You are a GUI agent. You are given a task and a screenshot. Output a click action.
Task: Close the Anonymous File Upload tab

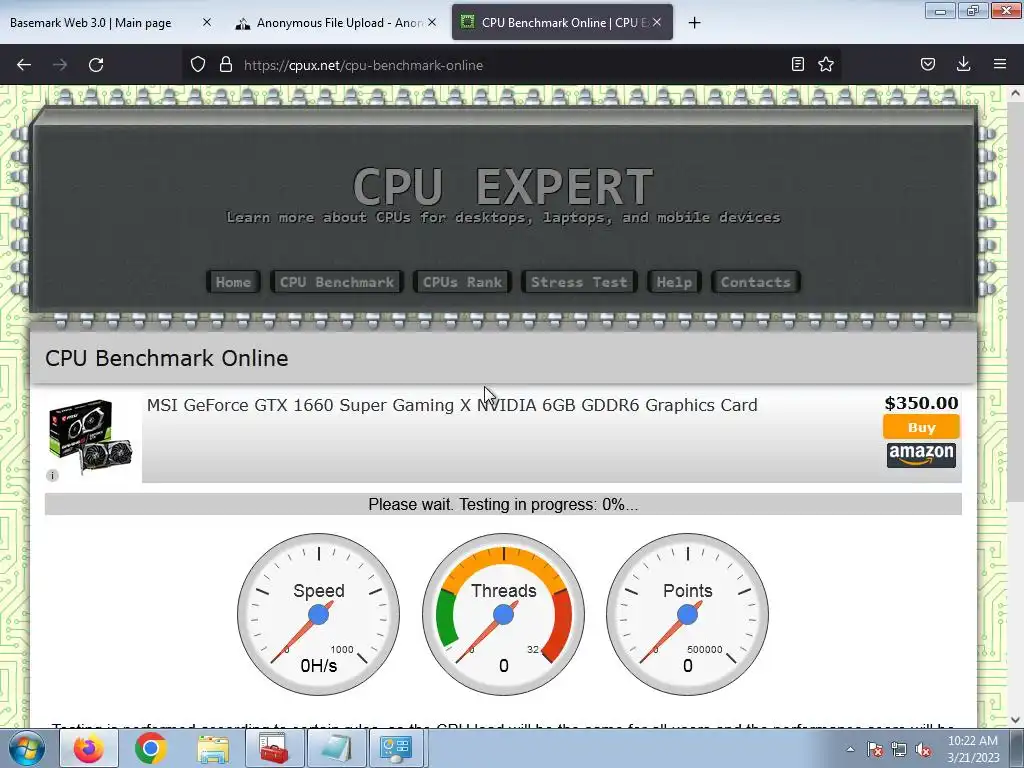click(x=432, y=22)
